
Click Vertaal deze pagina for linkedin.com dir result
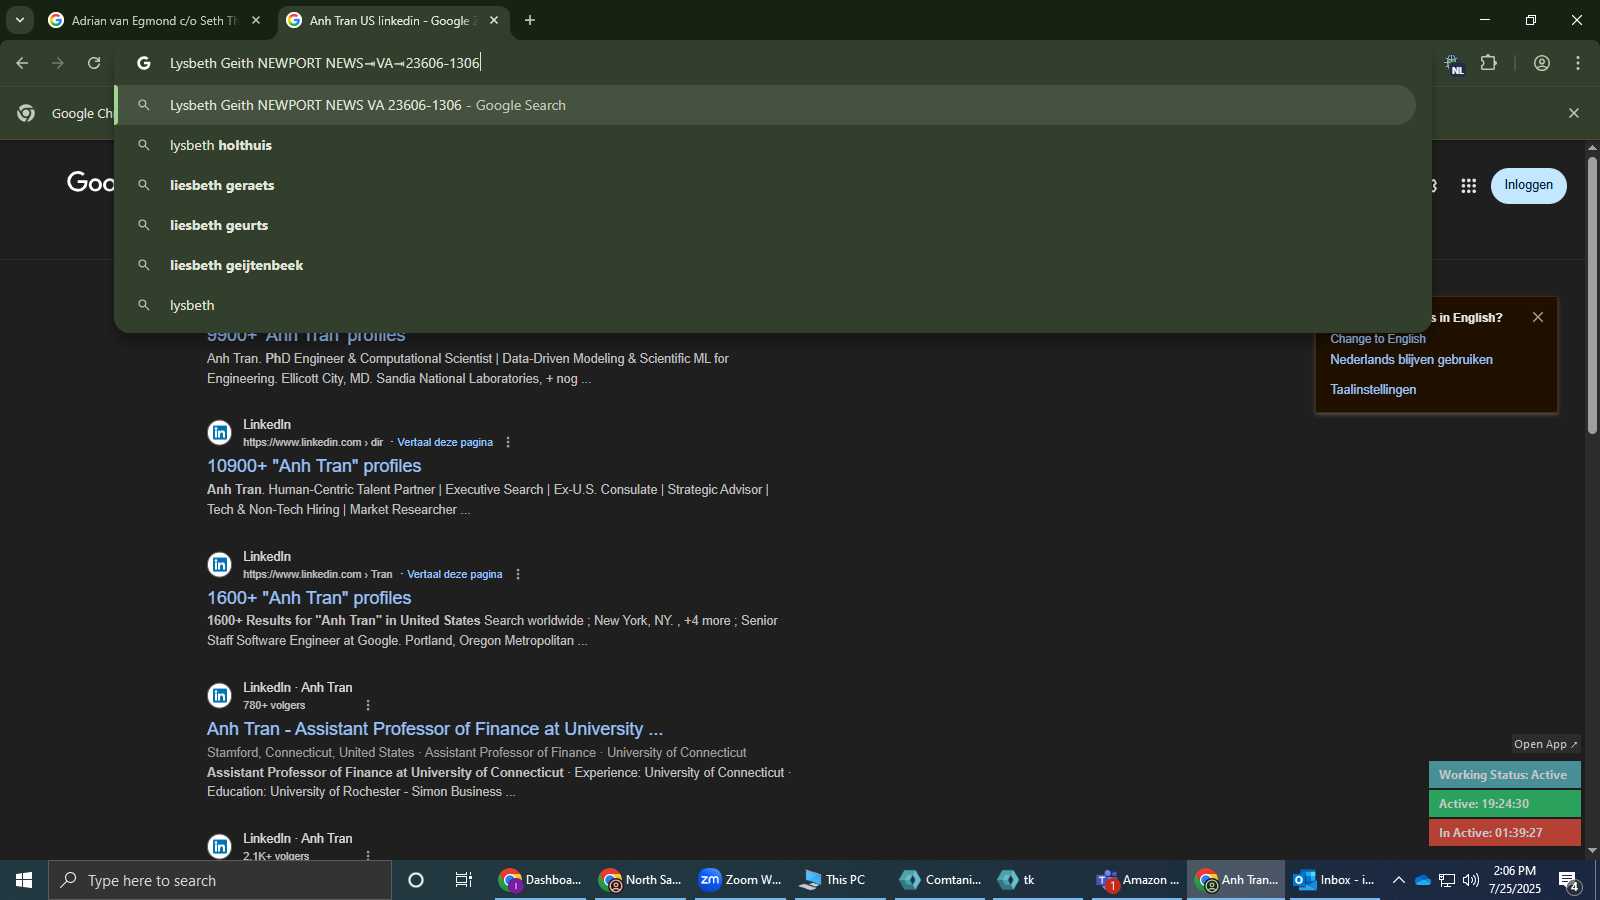pos(445,442)
